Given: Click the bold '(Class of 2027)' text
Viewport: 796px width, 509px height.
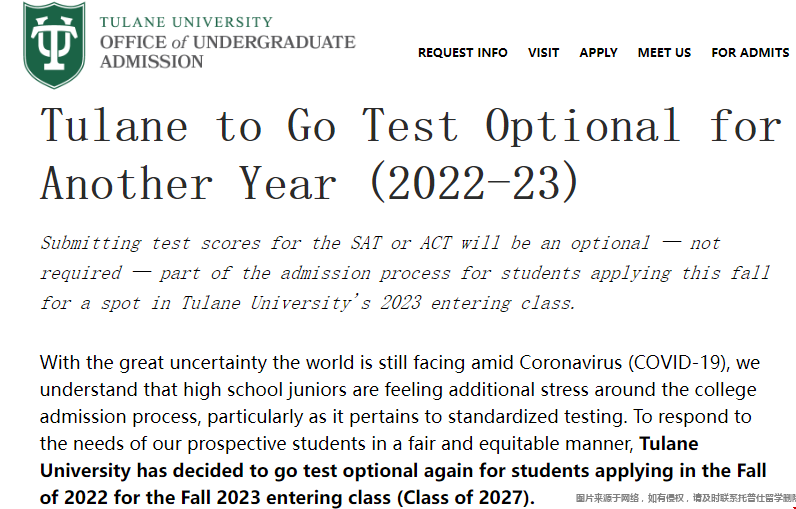Looking at the screenshot, I should click(466, 498).
